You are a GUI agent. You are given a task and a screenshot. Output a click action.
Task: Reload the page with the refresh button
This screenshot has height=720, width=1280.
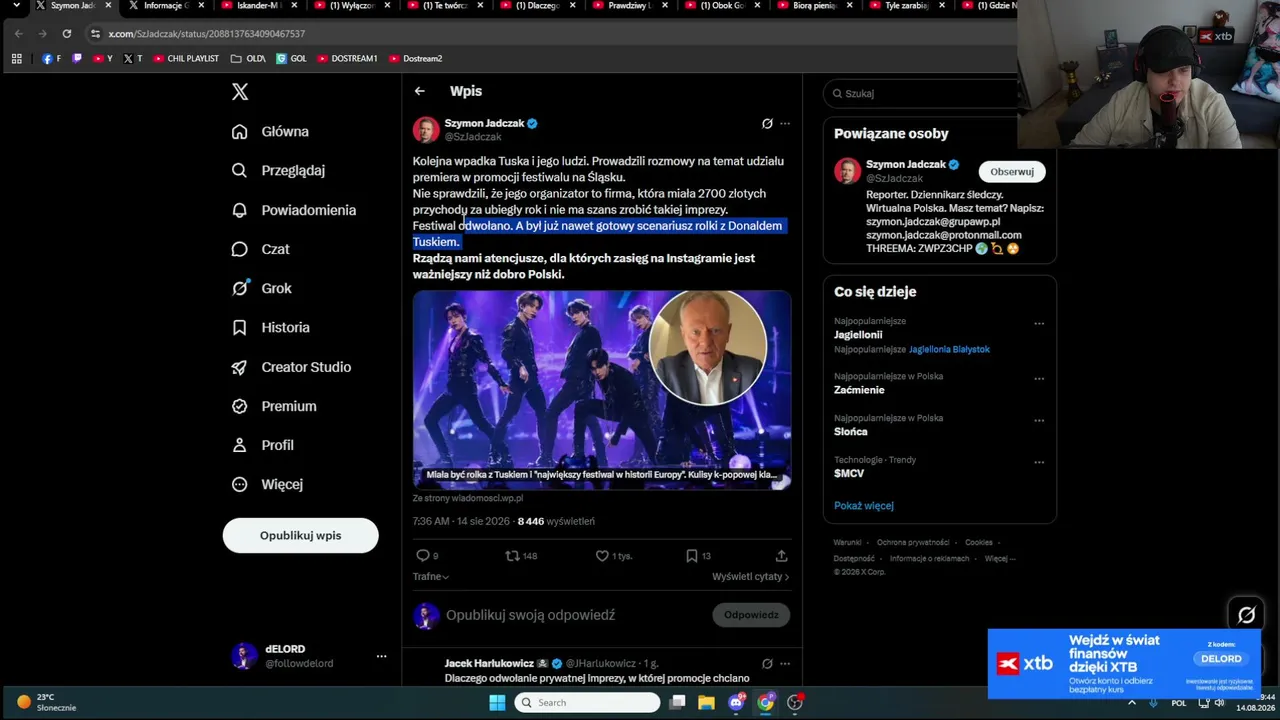[67, 34]
